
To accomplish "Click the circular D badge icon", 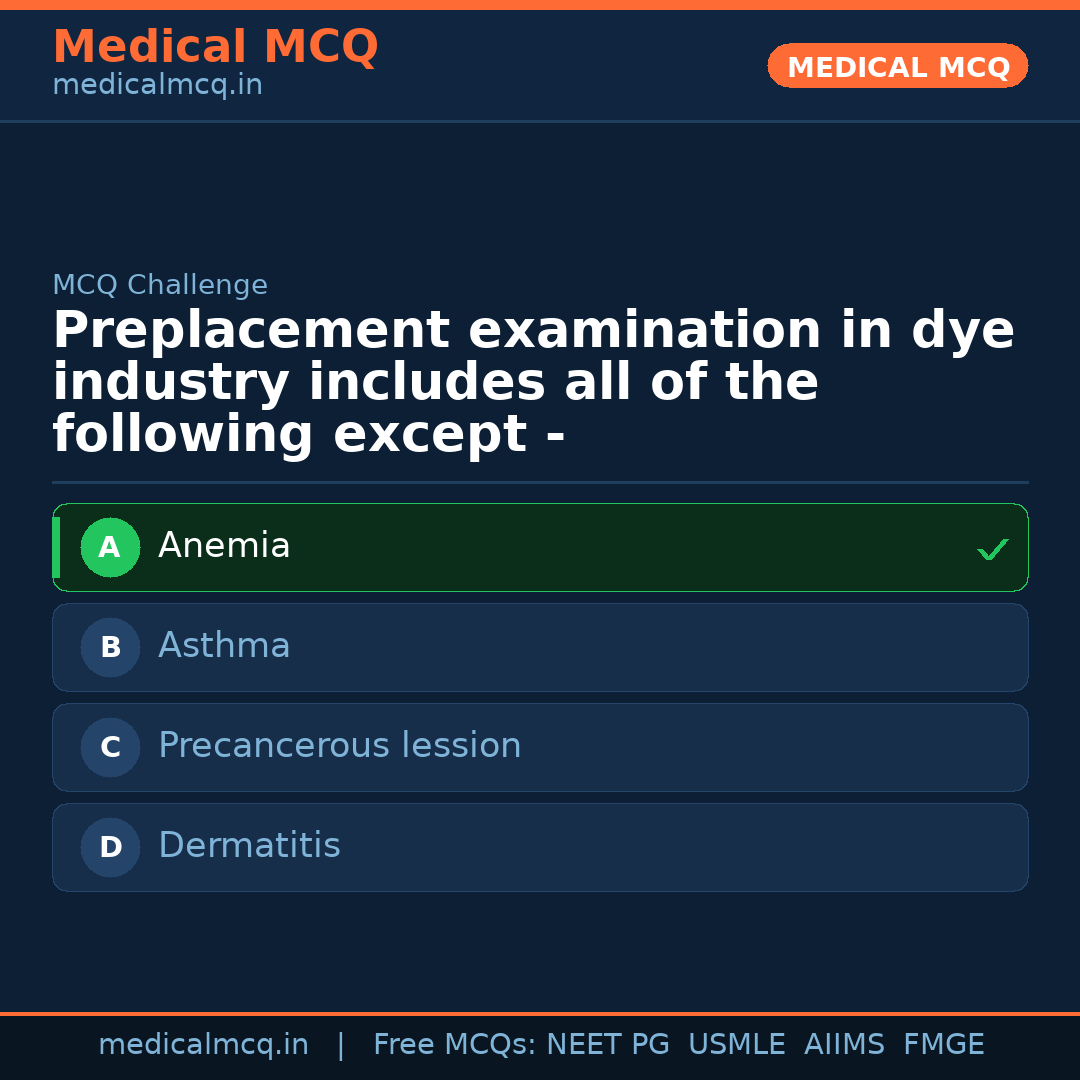I will [110, 847].
